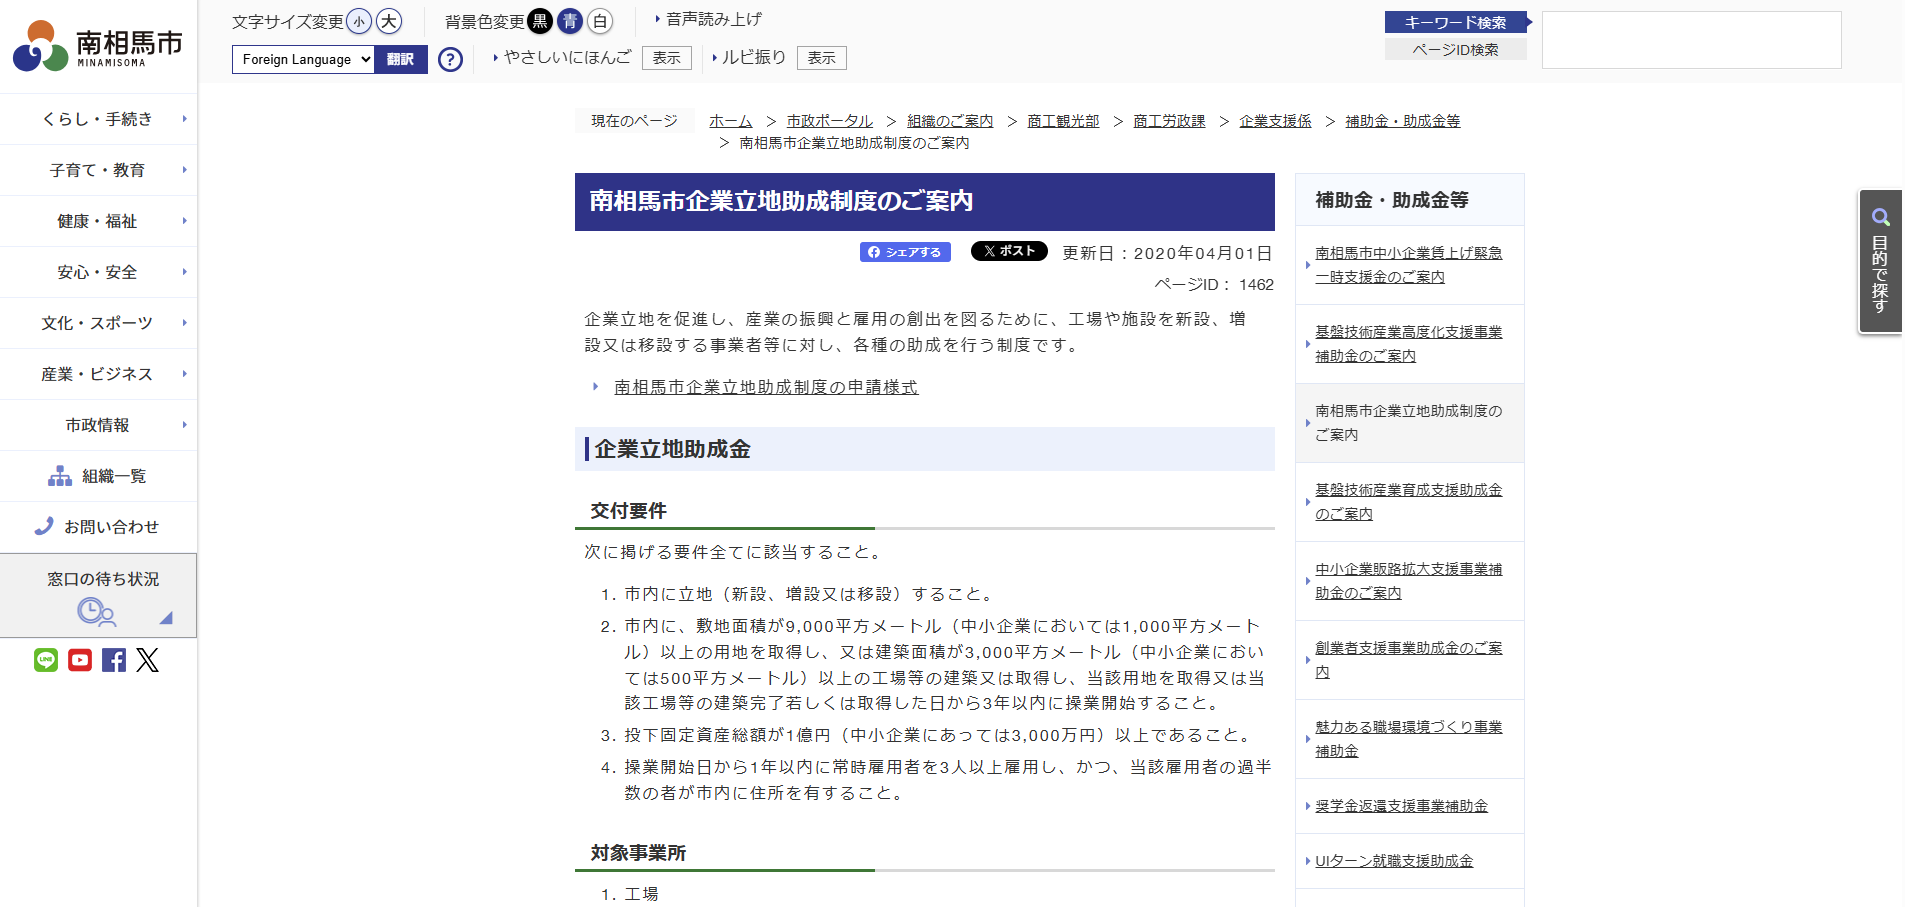Expand the 文化・スポーツ menu
Screen dimensions: 1905x907
coord(98,323)
